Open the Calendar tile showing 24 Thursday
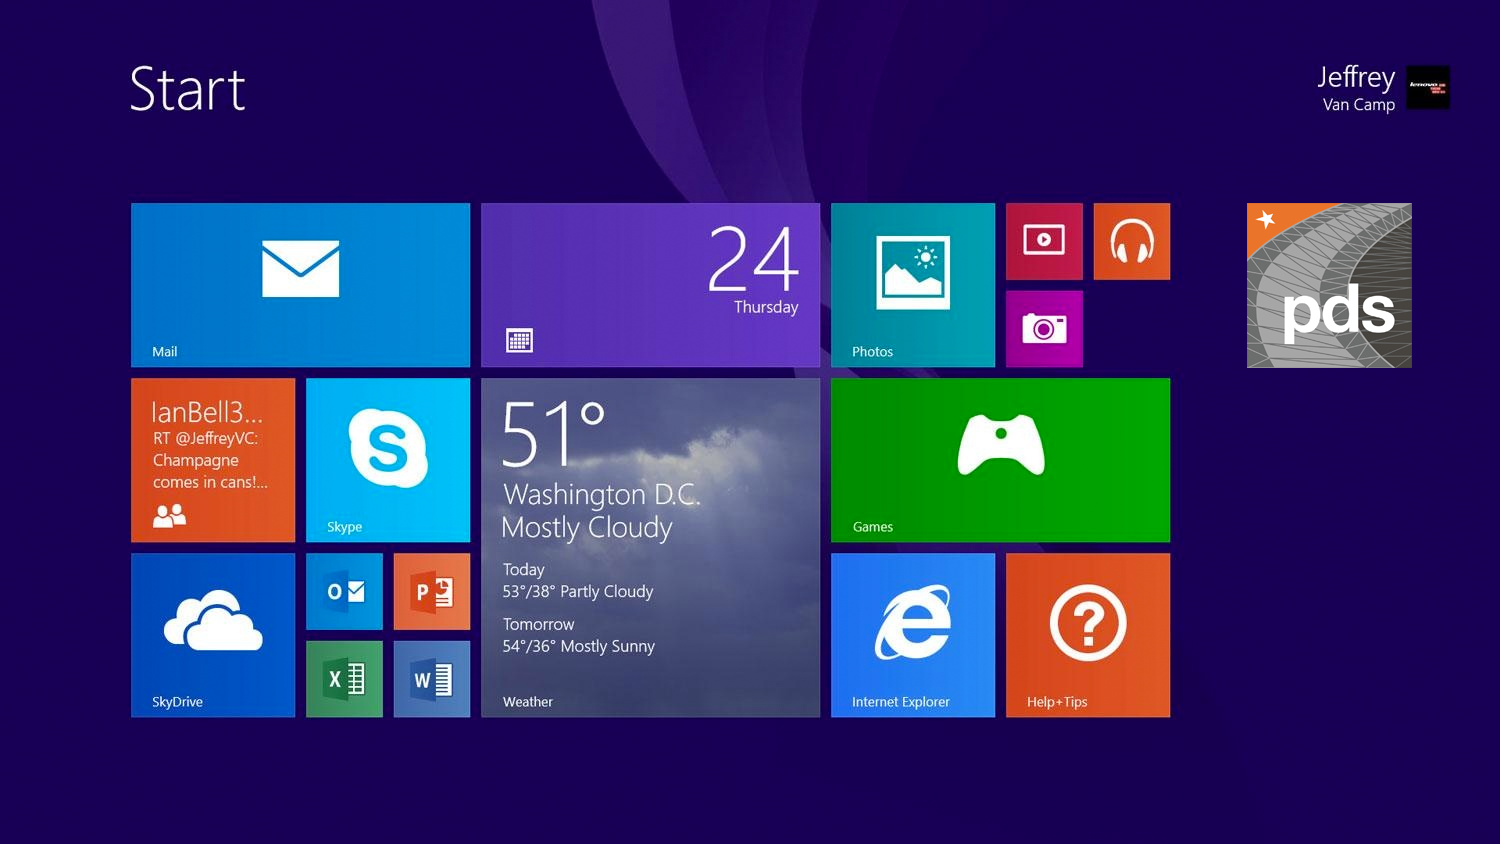1500x844 pixels. tap(650, 285)
